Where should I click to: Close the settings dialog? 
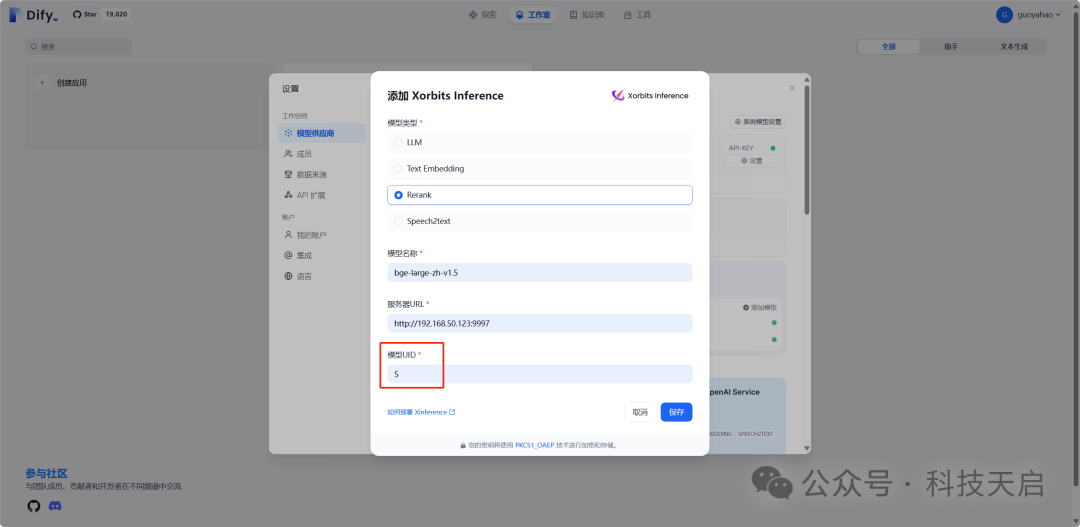[792, 88]
